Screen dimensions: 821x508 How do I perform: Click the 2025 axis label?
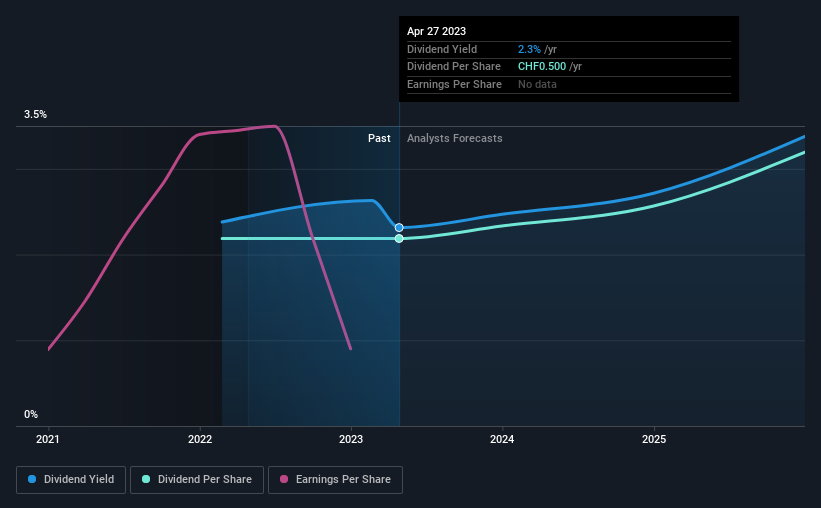pyautogui.click(x=654, y=439)
